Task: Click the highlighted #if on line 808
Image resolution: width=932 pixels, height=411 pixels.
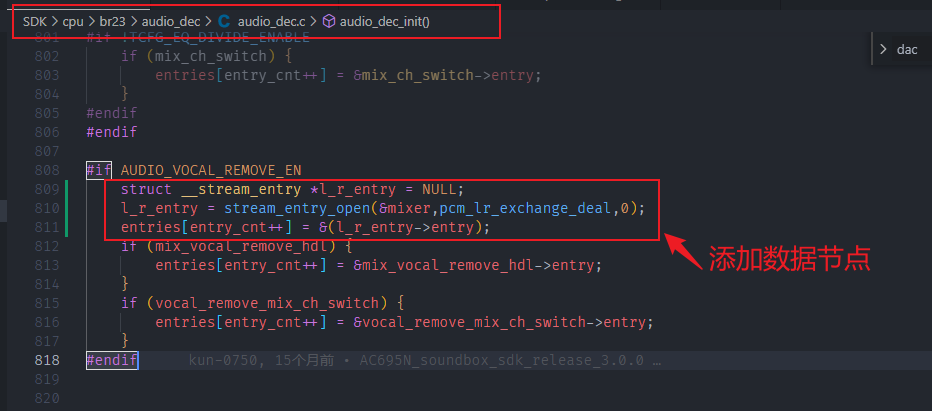Action: (99, 170)
